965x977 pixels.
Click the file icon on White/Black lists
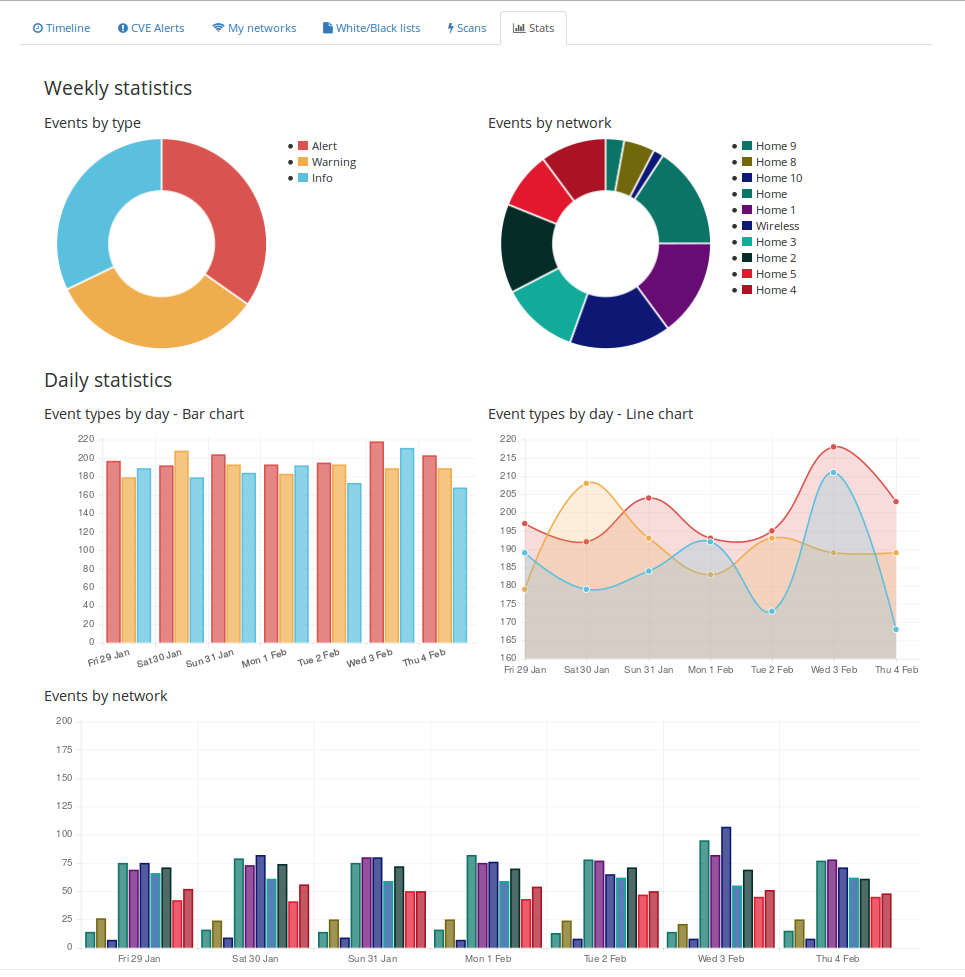pos(327,28)
